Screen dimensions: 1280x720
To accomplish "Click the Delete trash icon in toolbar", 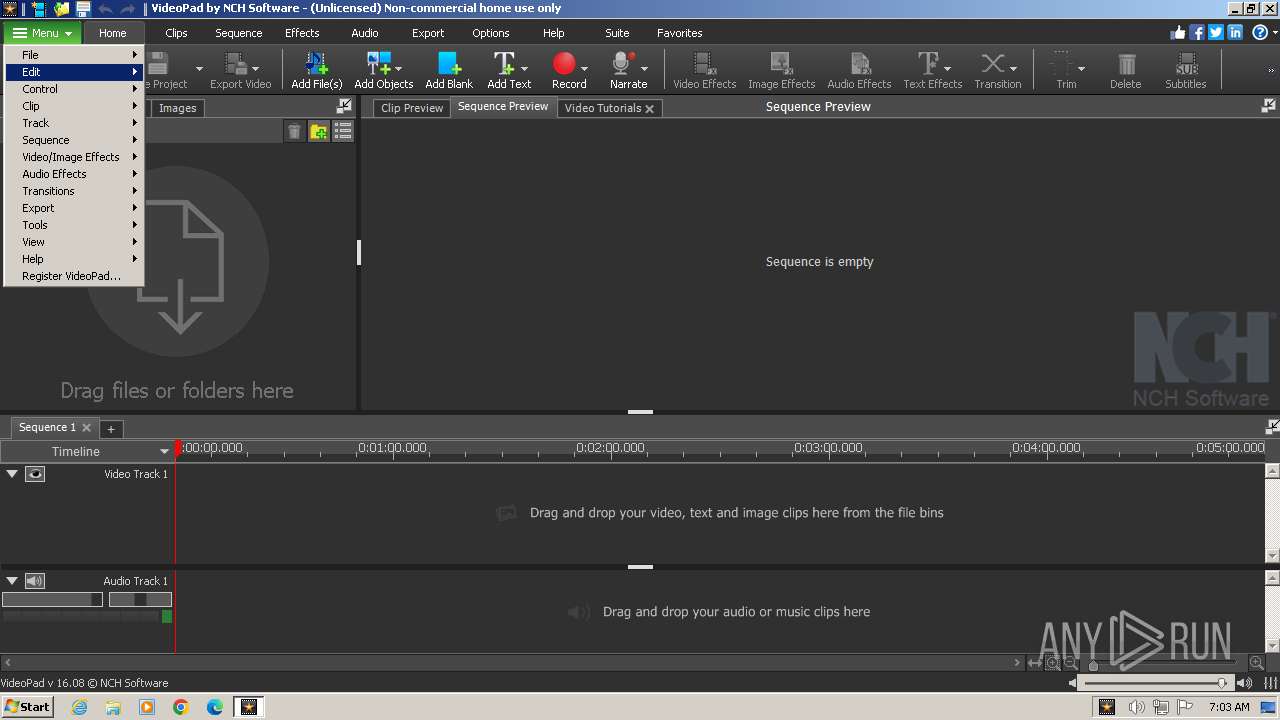I will (1126, 65).
